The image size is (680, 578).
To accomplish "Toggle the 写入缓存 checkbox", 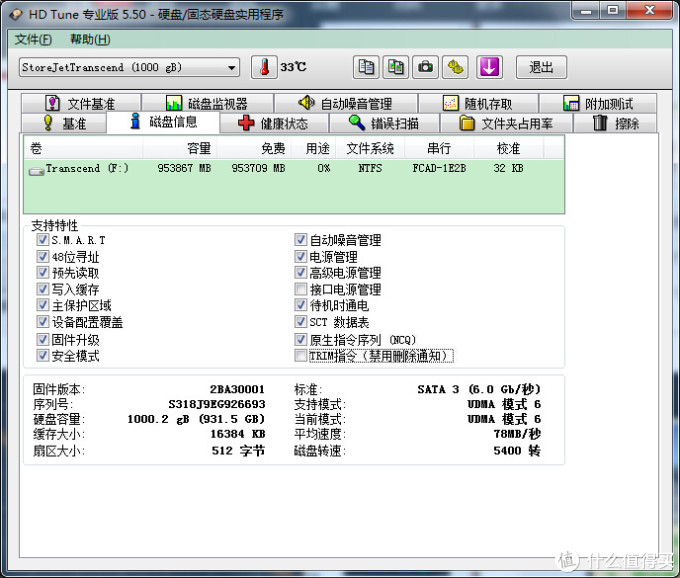I will pos(42,289).
